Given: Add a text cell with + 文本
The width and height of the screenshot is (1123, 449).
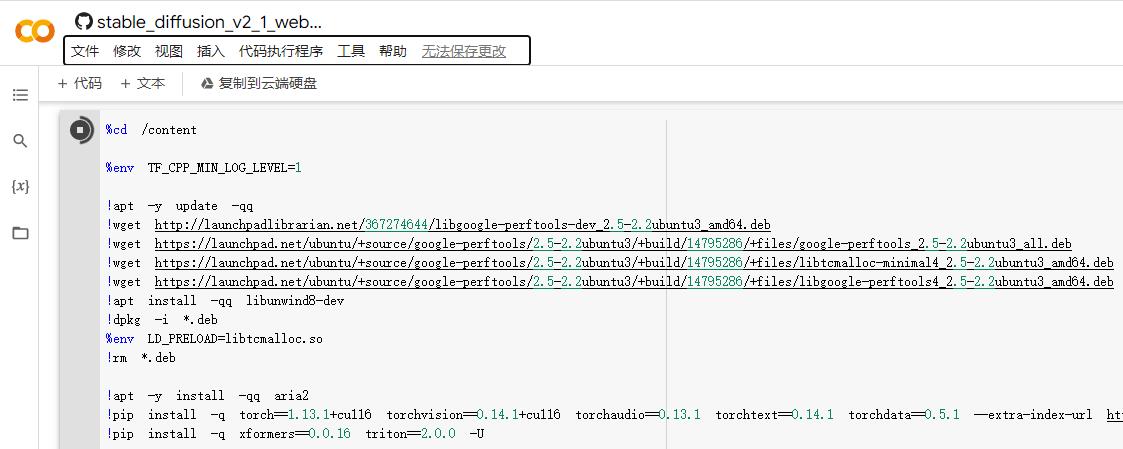Looking at the screenshot, I should tap(143, 84).
